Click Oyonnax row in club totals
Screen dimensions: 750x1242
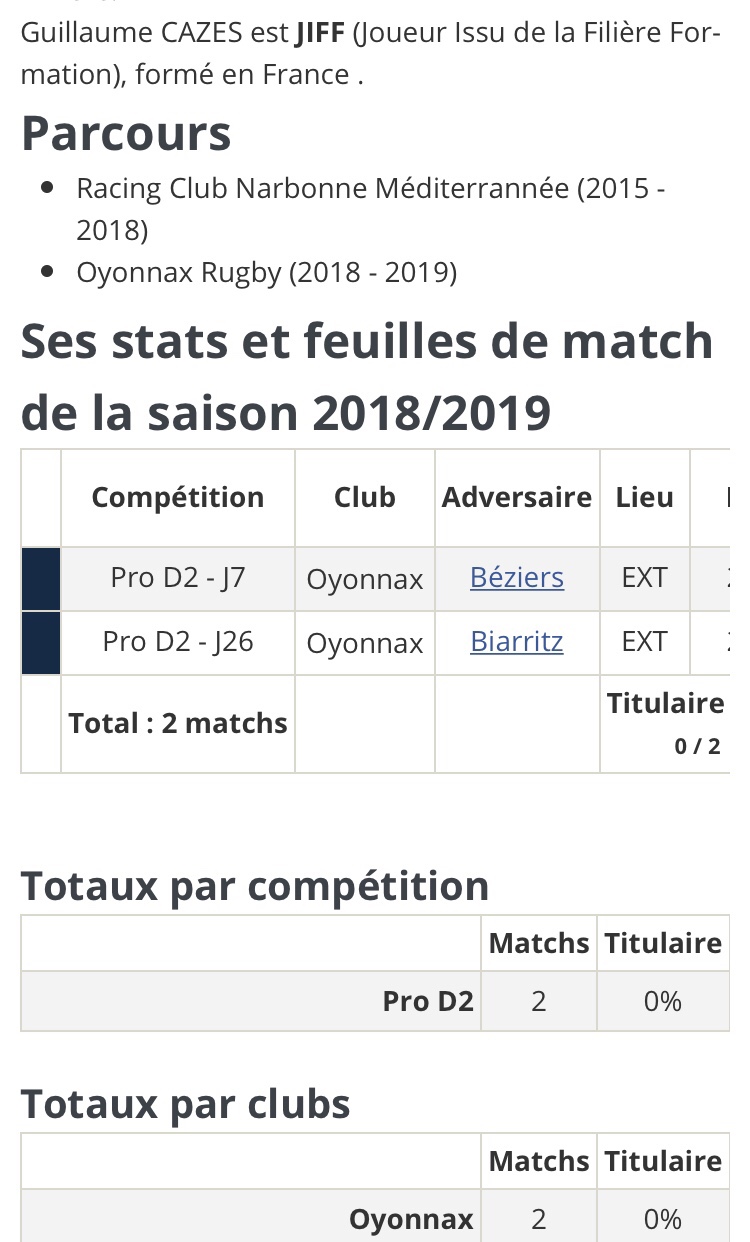point(411,1219)
